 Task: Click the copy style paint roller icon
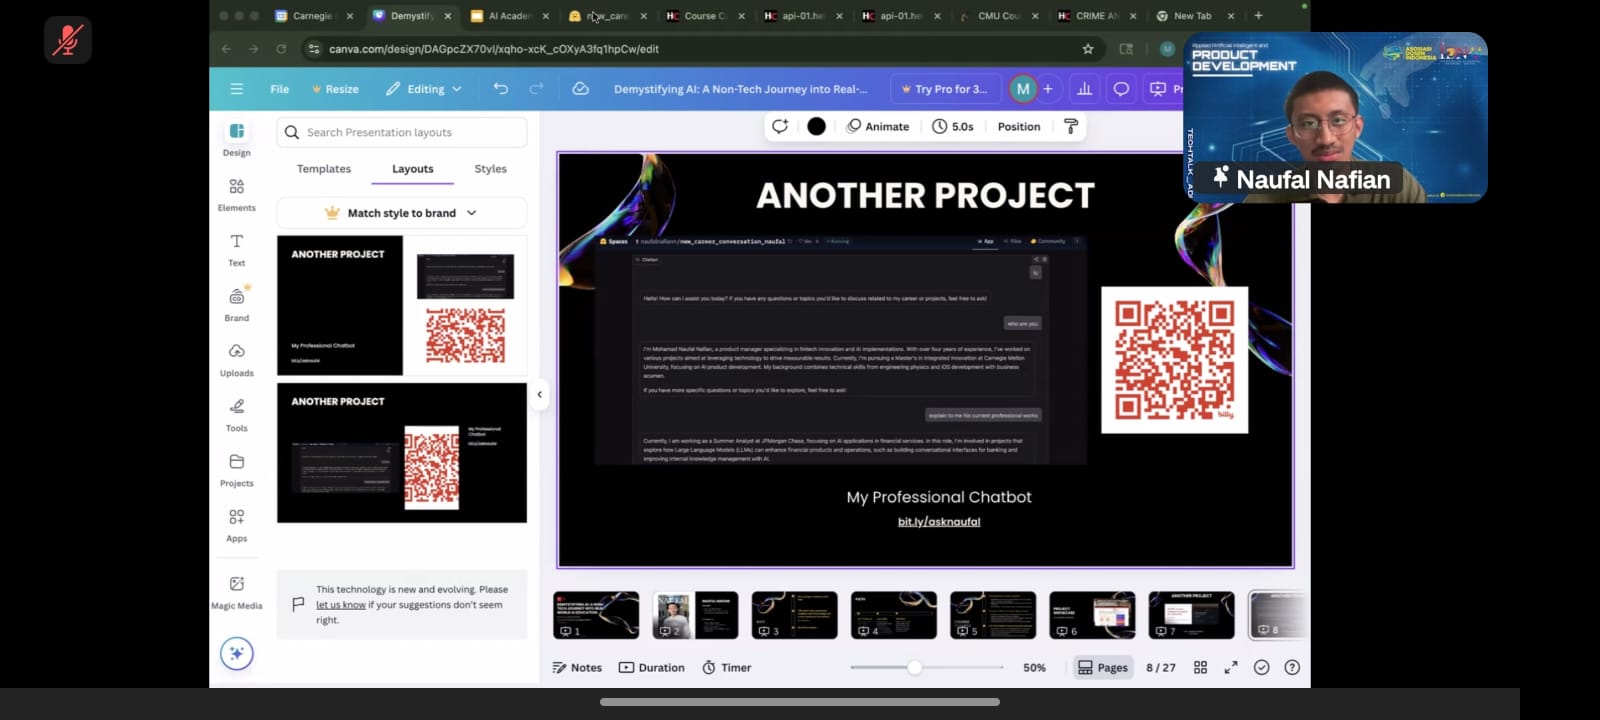tap(1071, 126)
